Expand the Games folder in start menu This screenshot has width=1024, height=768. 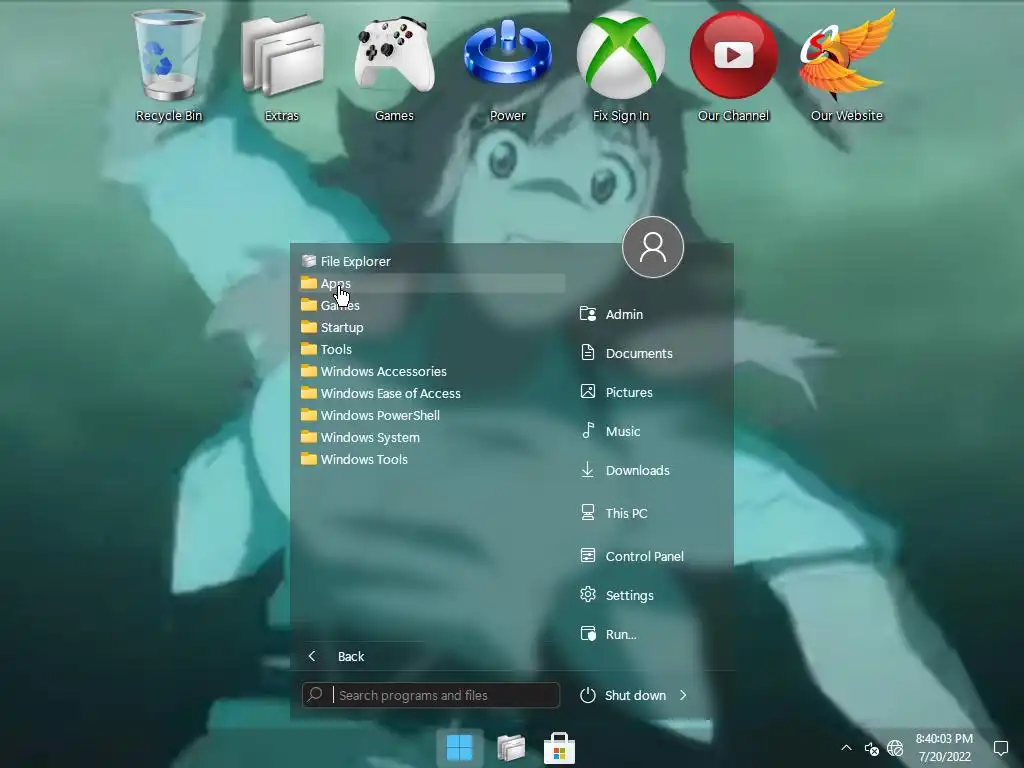coord(432,305)
